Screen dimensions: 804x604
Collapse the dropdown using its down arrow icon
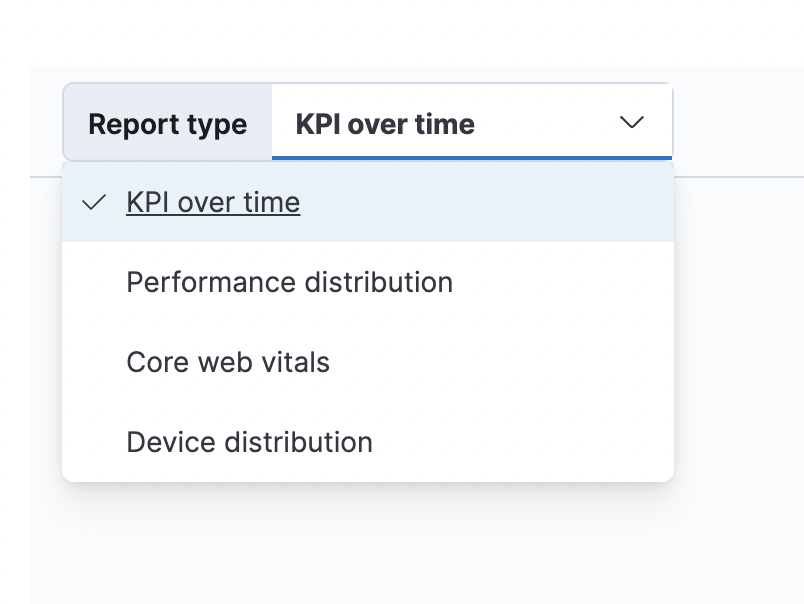(630, 123)
